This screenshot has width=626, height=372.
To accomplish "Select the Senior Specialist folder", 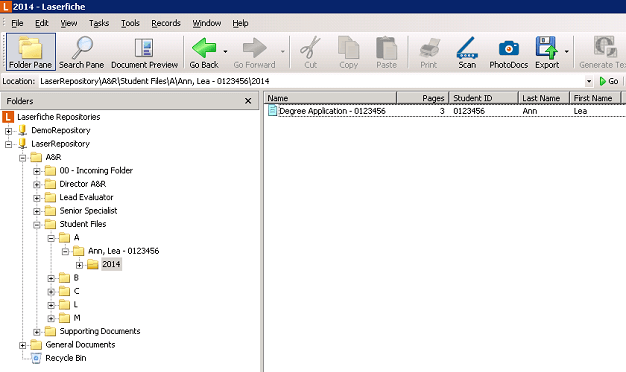I will pyautogui.click(x=88, y=211).
